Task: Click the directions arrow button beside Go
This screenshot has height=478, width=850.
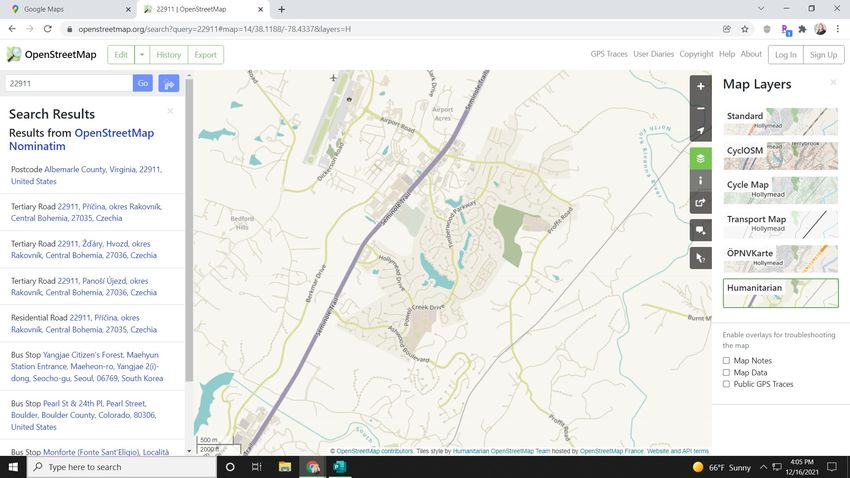Action: click(169, 83)
